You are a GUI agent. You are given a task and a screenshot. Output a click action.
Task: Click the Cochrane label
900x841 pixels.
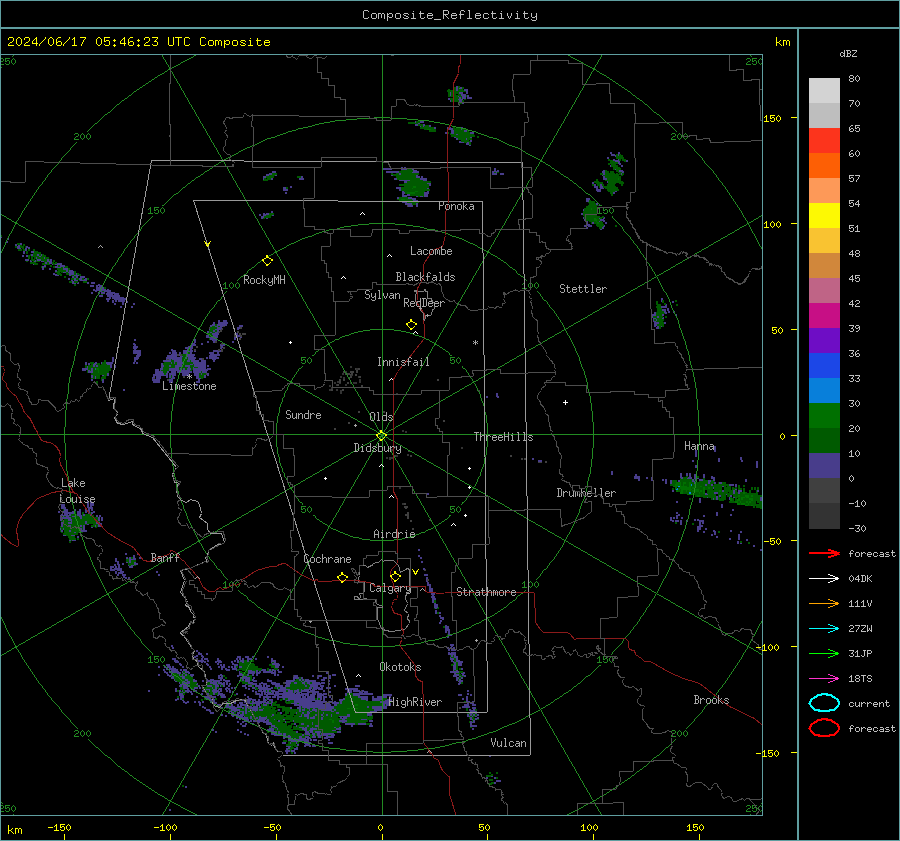(x=327, y=559)
